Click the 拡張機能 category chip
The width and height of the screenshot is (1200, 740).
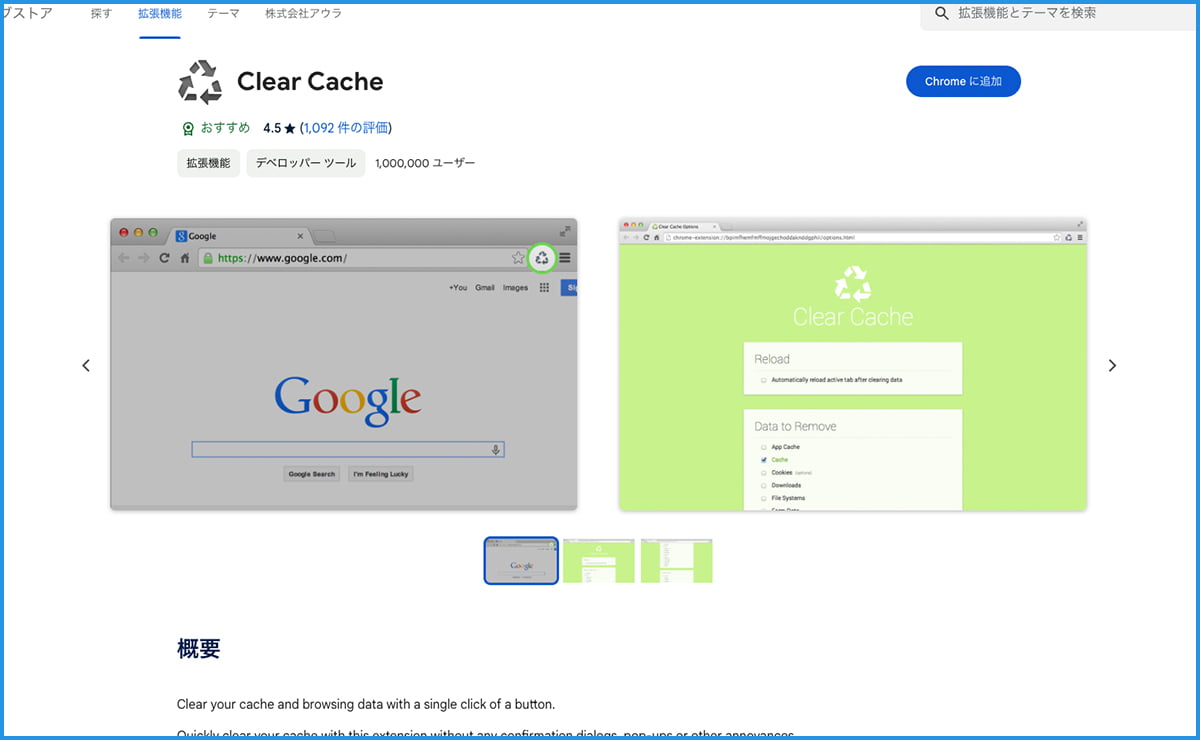click(208, 163)
